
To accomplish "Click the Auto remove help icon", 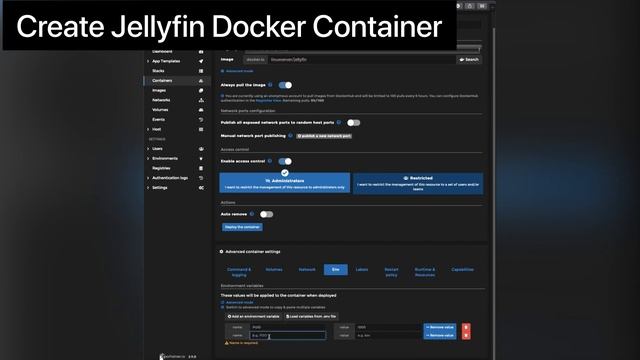I will click(252, 214).
